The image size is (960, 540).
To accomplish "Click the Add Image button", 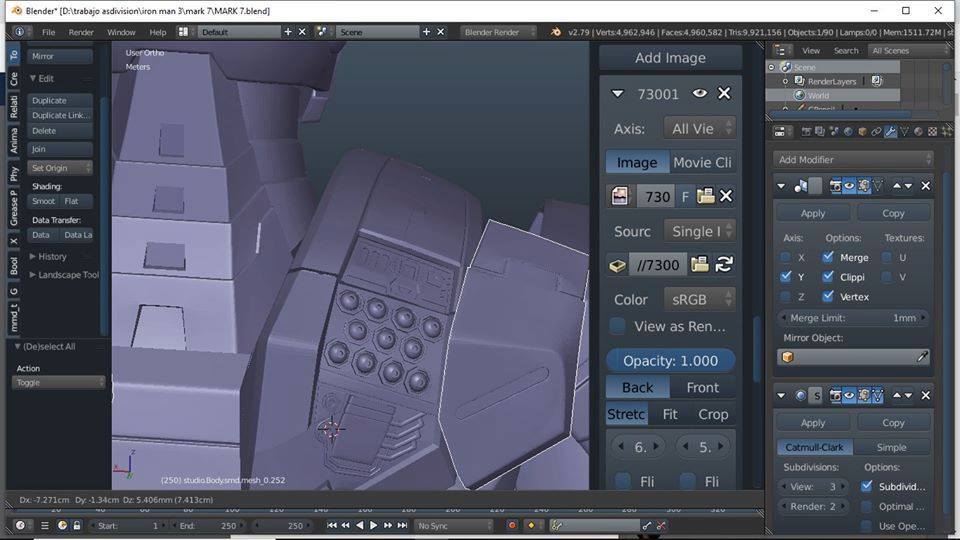I will pyautogui.click(x=670, y=58).
